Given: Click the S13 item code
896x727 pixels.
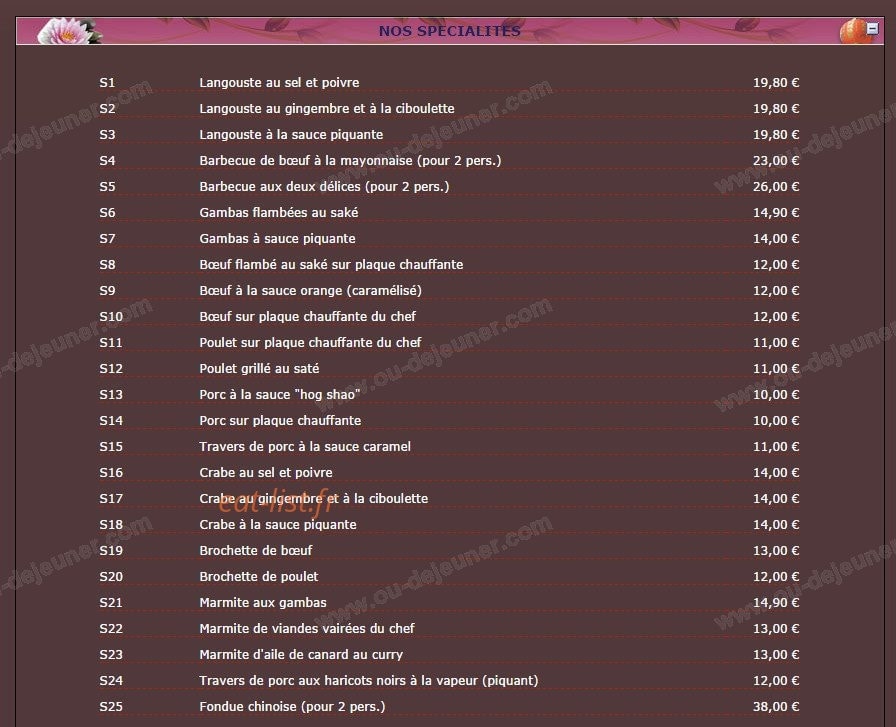Looking at the screenshot, I should click(111, 394).
